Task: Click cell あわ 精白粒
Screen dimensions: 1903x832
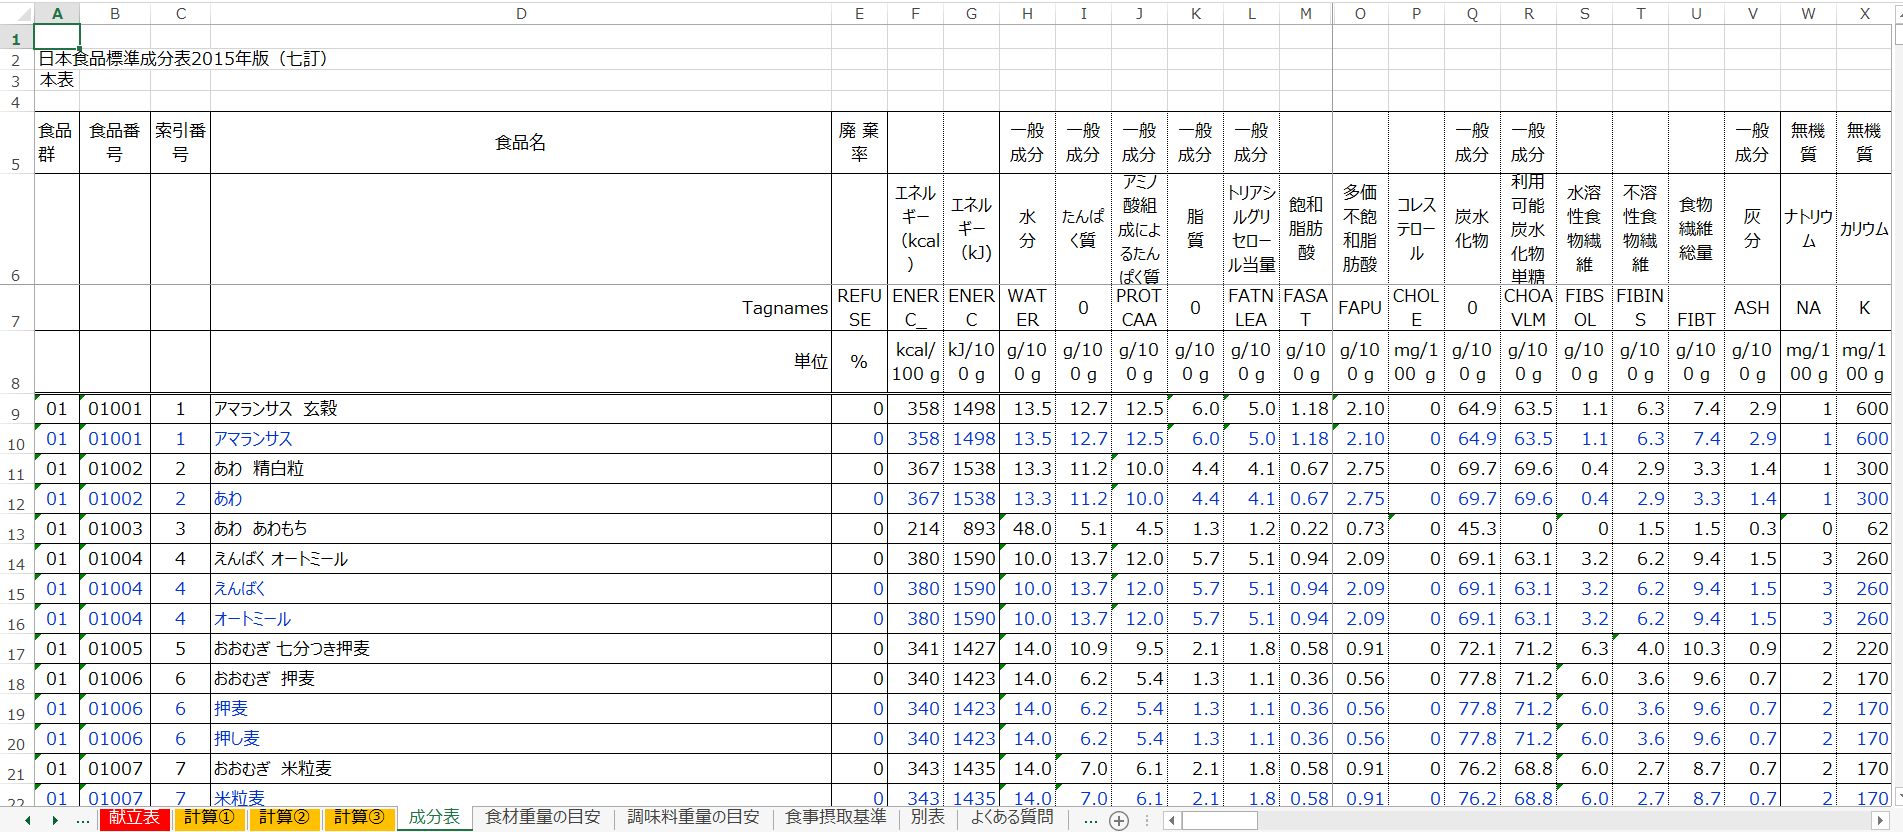Action: [x=521, y=469]
